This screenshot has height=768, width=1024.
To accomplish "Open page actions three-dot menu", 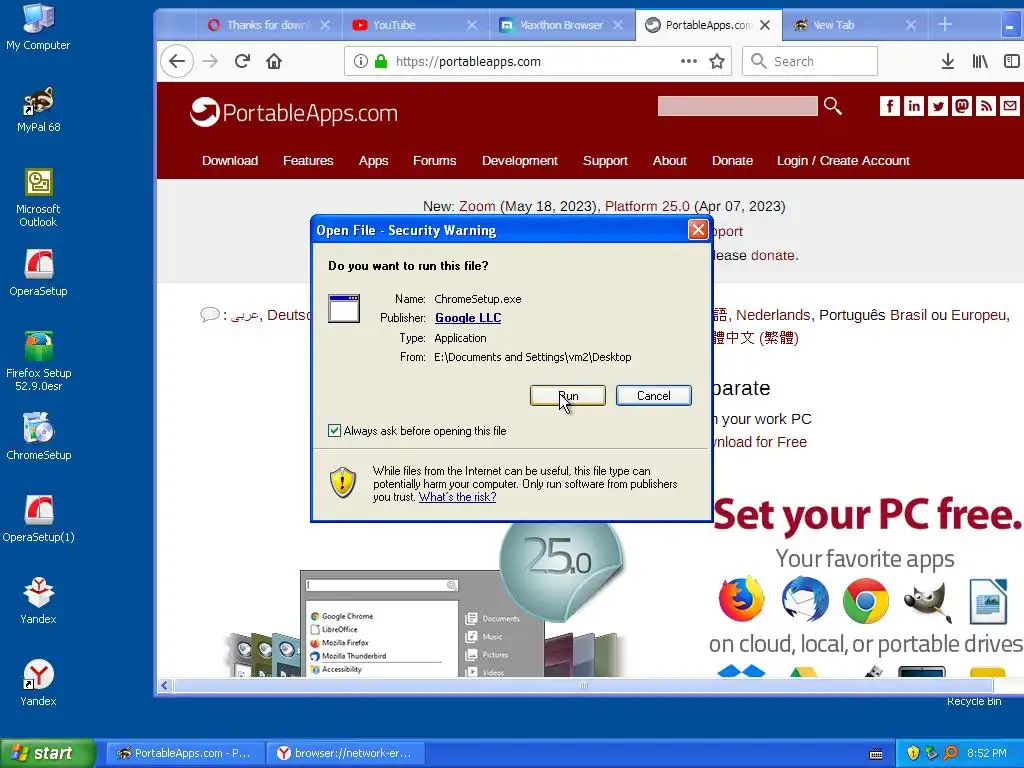I will [688, 61].
